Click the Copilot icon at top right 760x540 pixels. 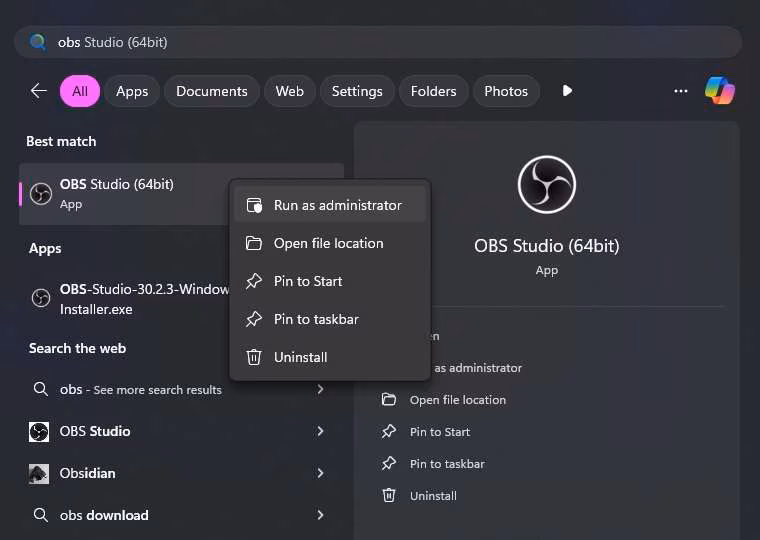point(719,90)
